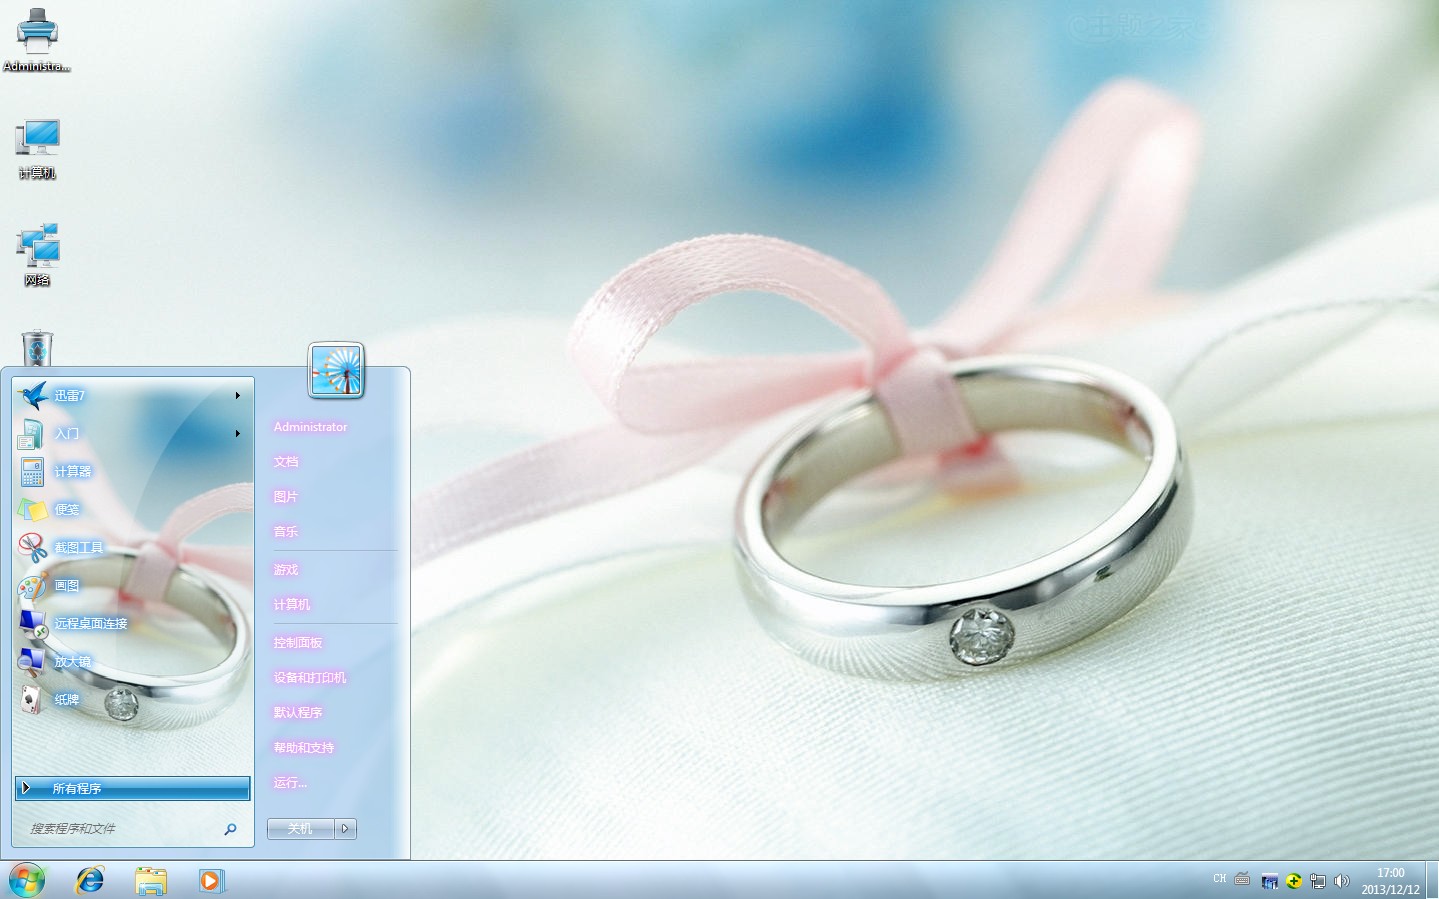Click the taskbar clock showing 17:00
The height and width of the screenshot is (899, 1439).
(x=1390, y=881)
